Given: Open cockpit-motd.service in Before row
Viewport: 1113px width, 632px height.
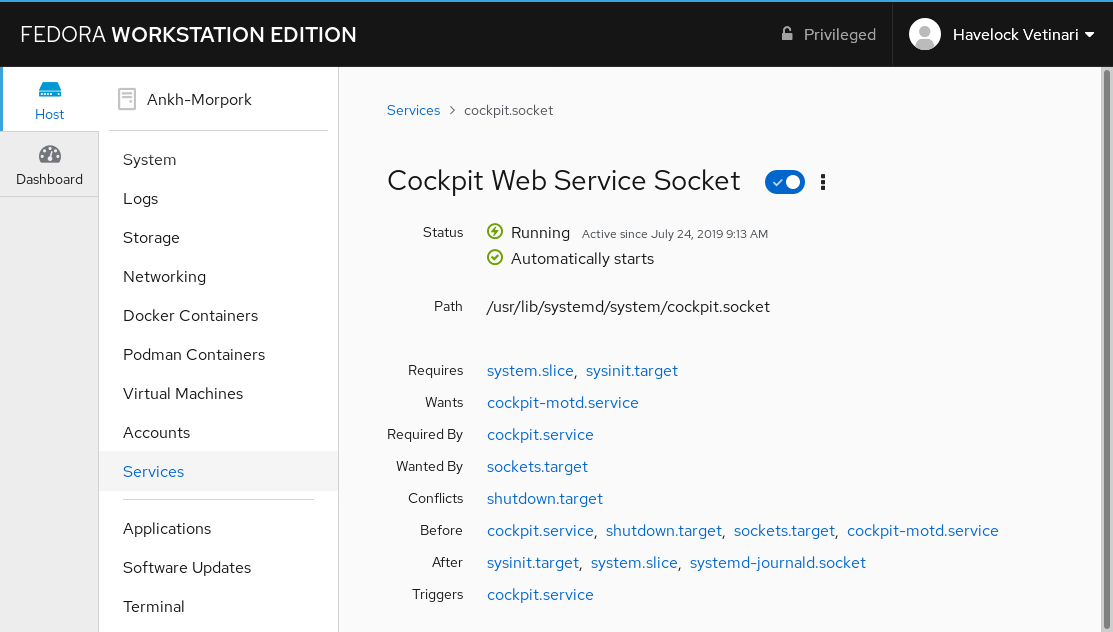Looking at the screenshot, I should [x=923, y=530].
